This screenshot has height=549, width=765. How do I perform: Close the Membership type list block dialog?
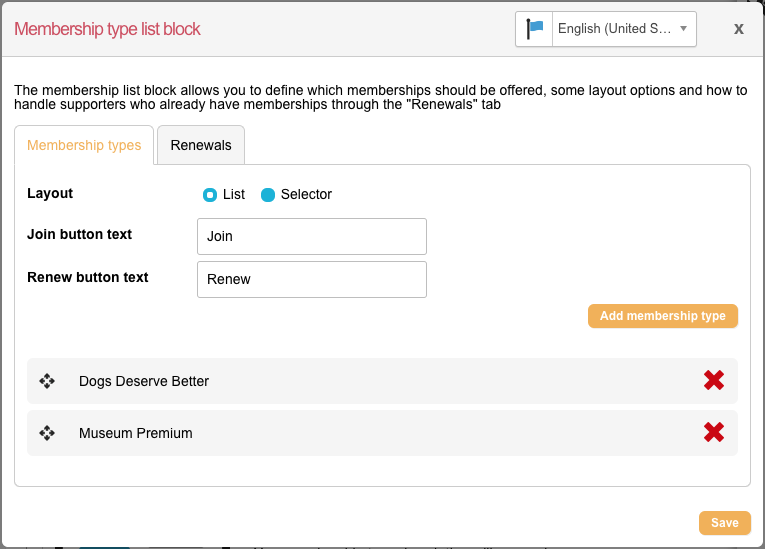point(738,29)
